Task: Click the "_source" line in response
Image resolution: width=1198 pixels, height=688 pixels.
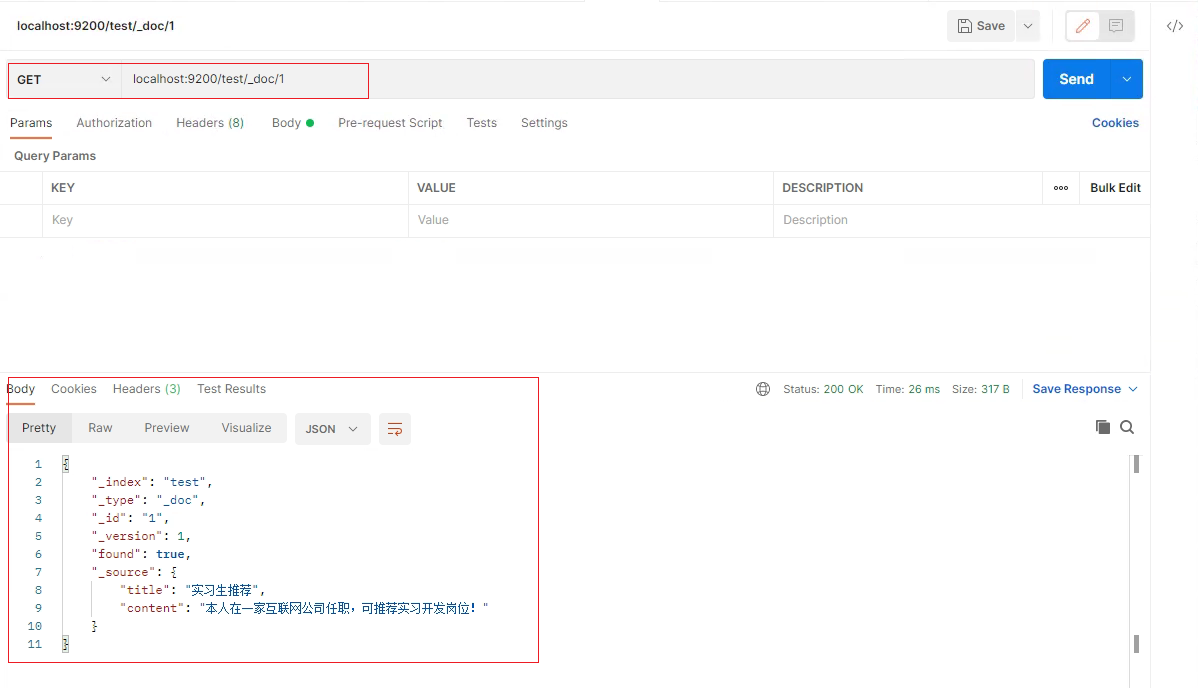Action: [134, 572]
